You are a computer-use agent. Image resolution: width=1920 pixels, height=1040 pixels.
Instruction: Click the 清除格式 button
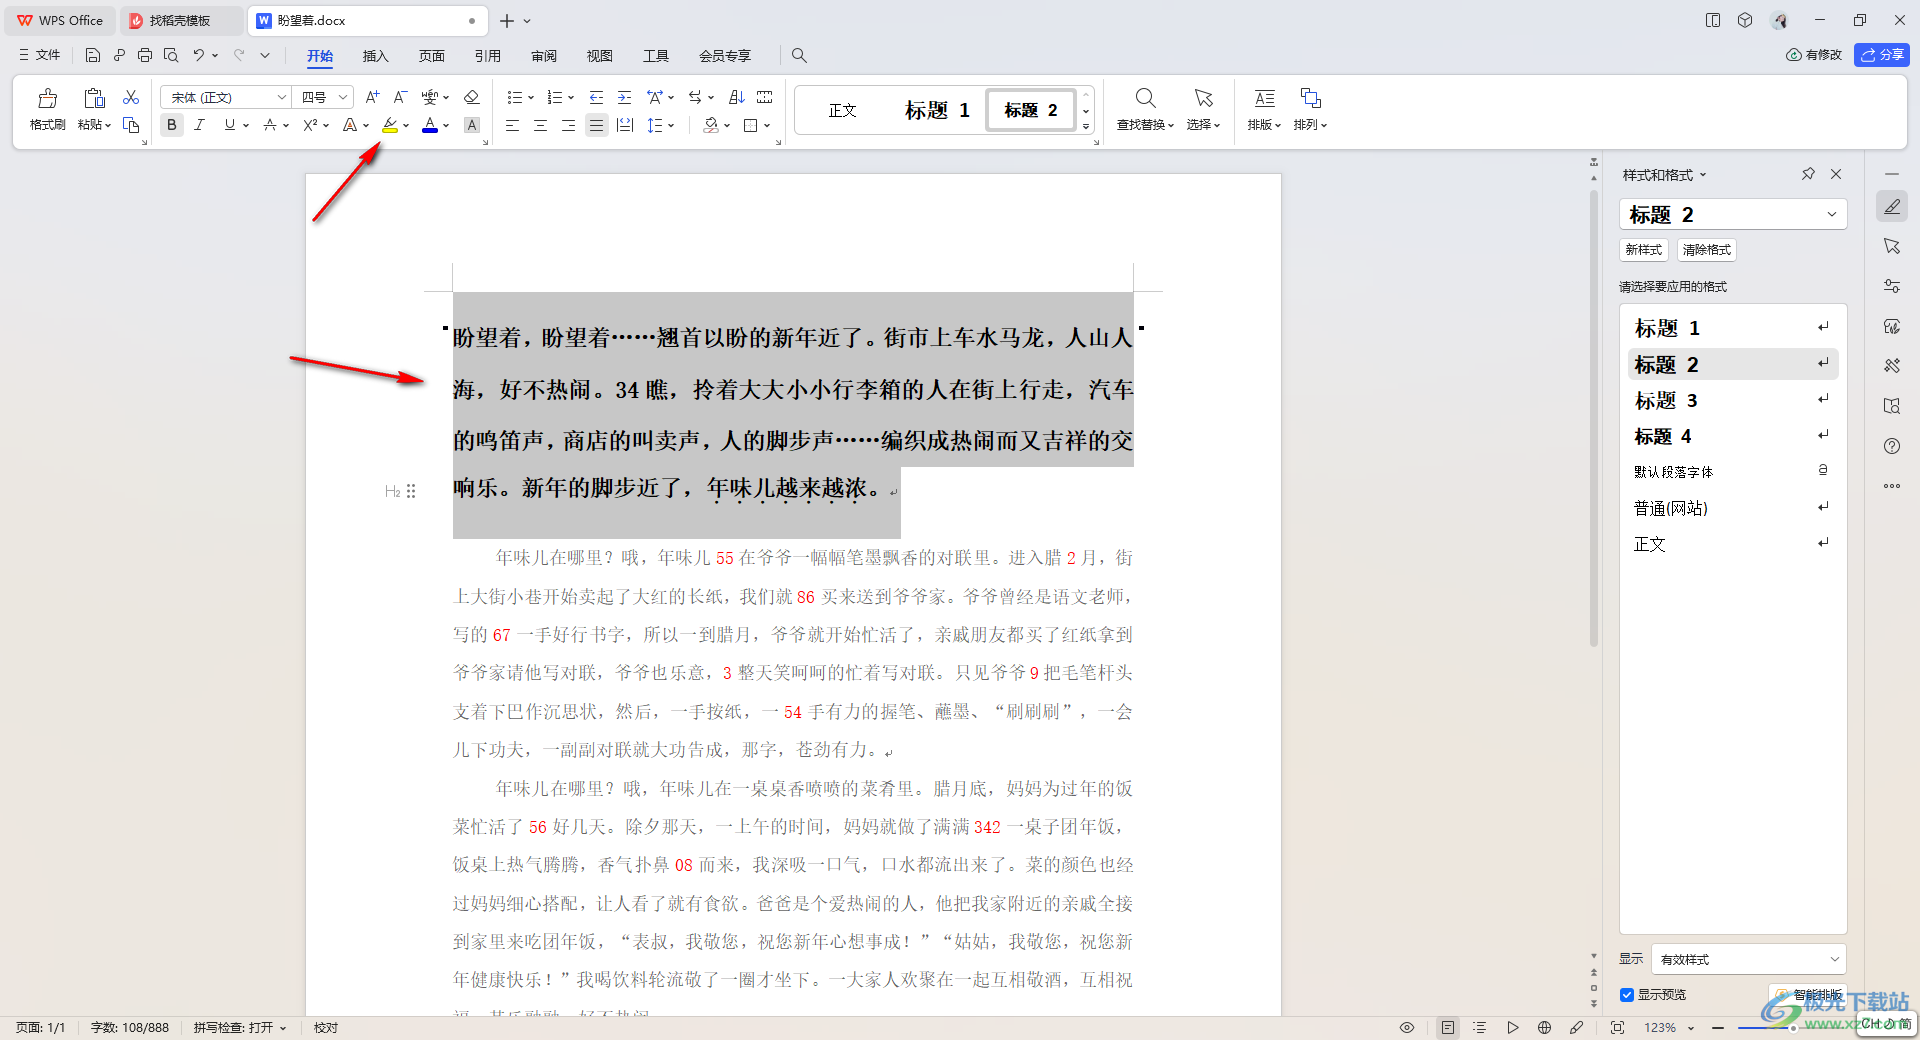pos(1707,250)
